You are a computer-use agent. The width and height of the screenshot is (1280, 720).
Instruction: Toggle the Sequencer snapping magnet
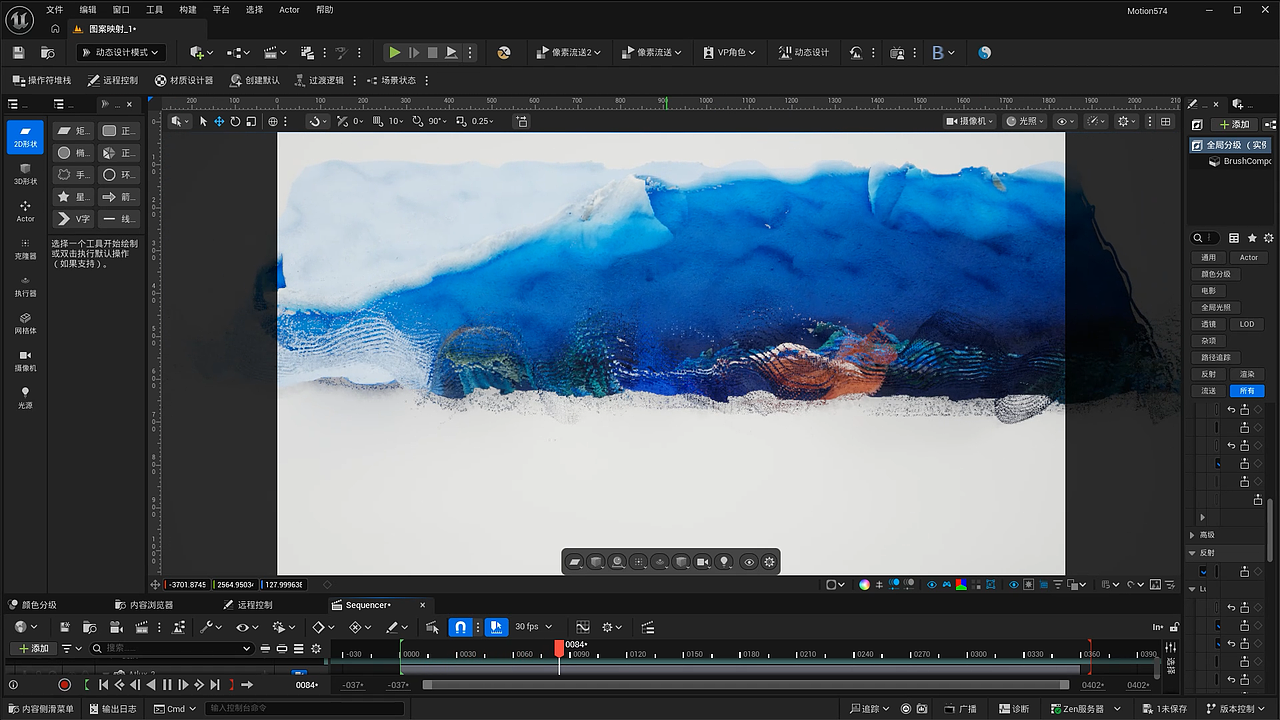click(460, 627)
